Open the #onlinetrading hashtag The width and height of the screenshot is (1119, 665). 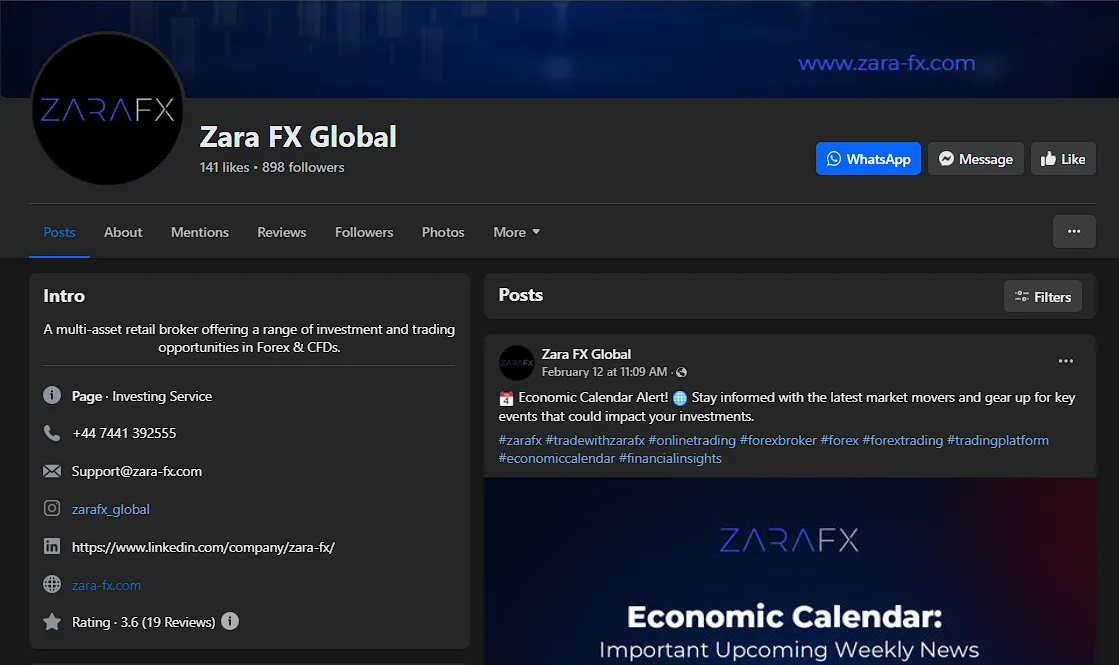[692, 440]
